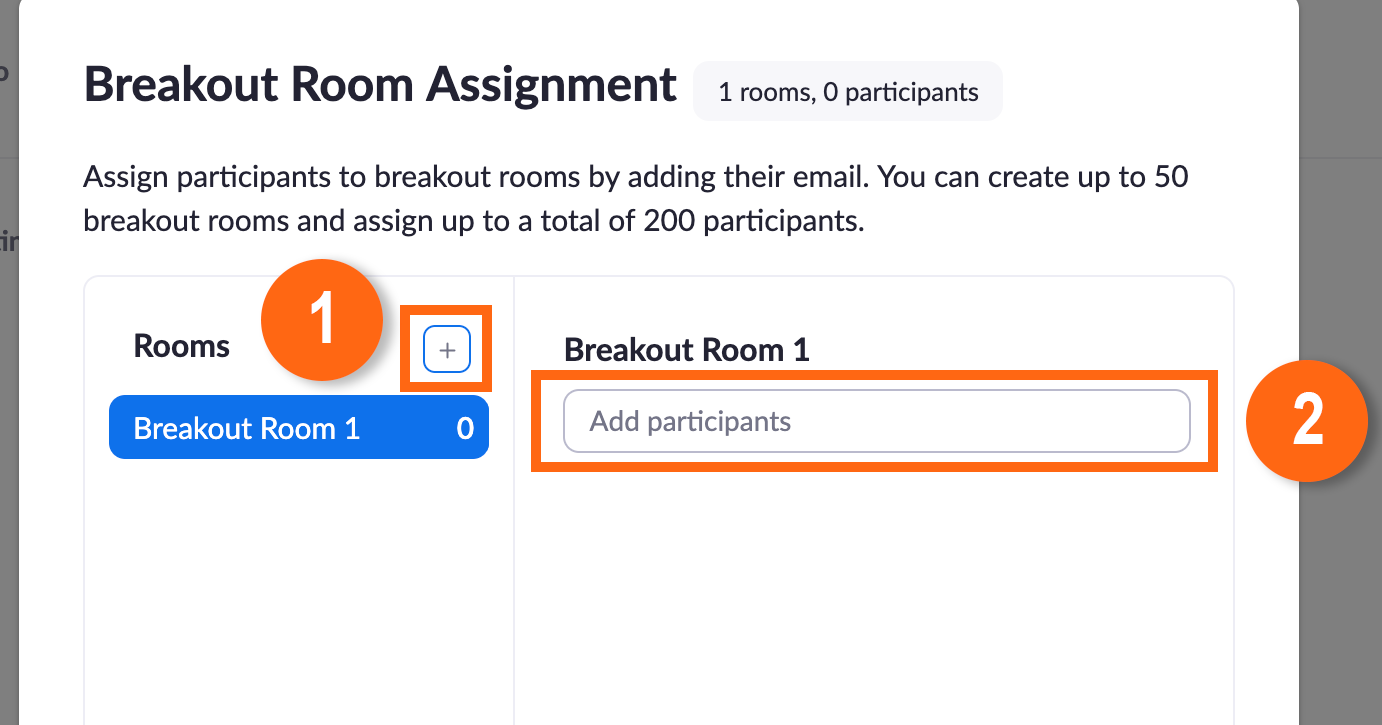Click the orange number 2 callout marker
Image resolution: width=1382 pixels, height=725 pixels.
1306,420
